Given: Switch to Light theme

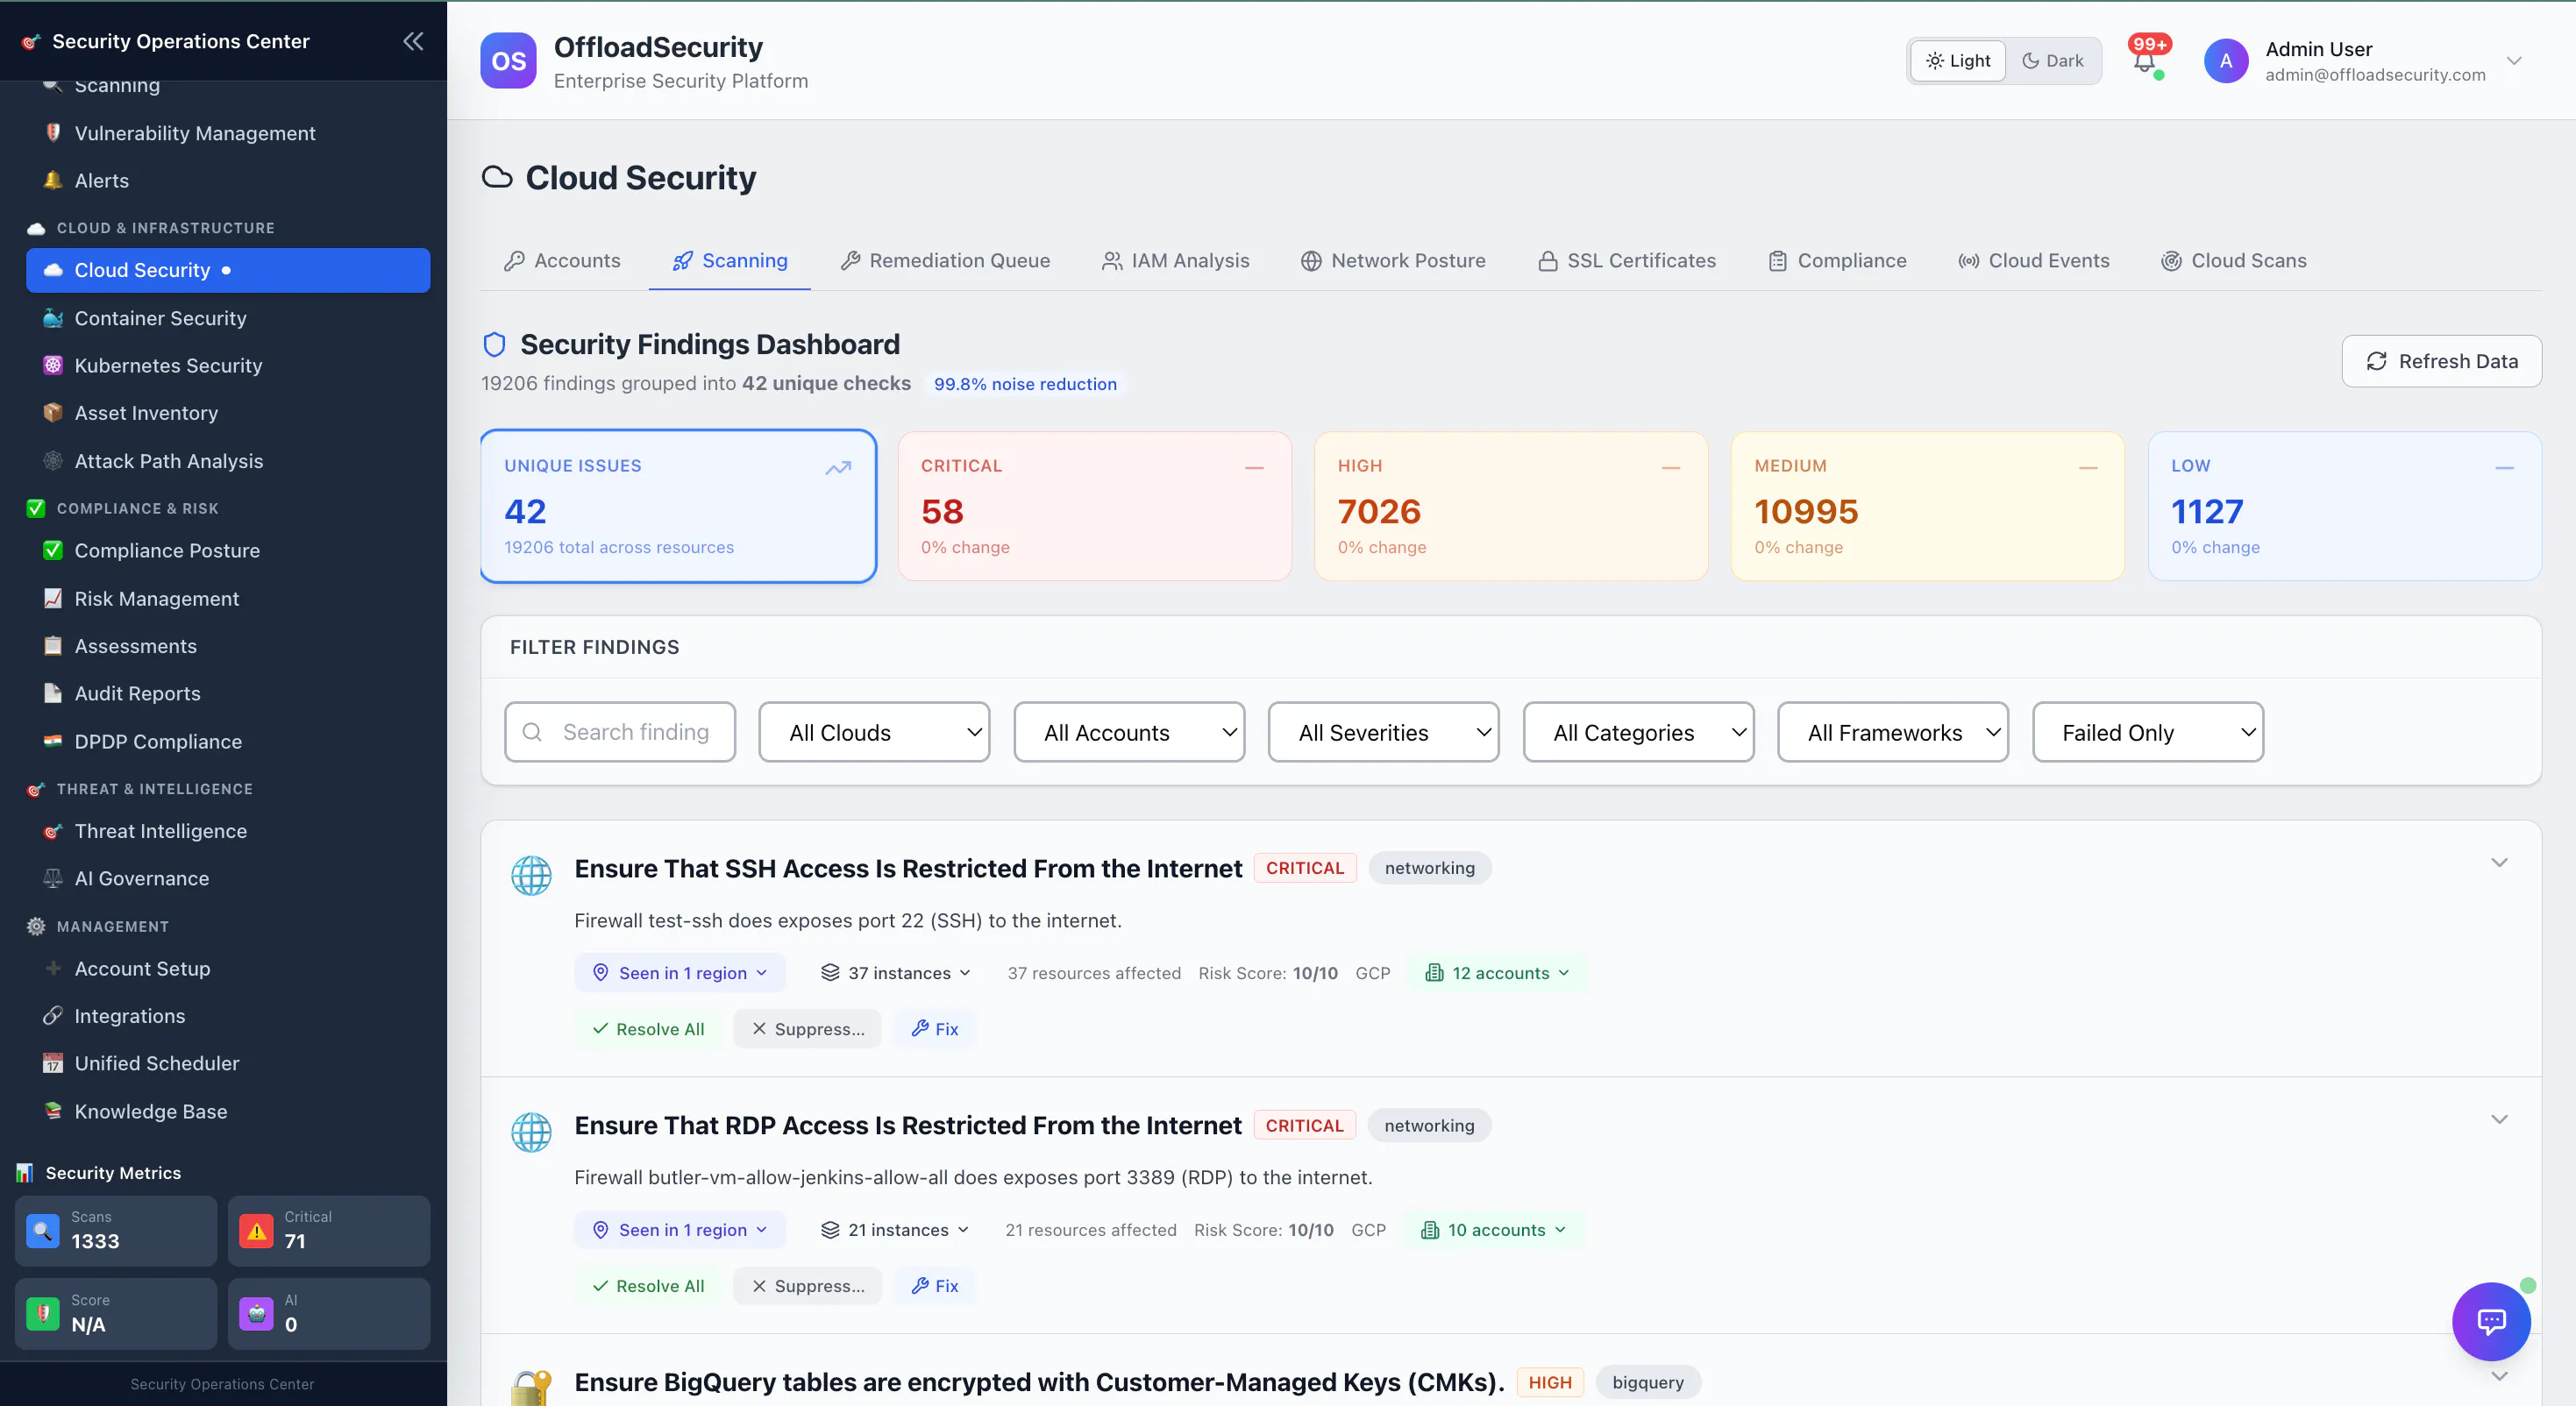Looking at the screenshot, I should pyautogui.click(x=1958, y=61).
